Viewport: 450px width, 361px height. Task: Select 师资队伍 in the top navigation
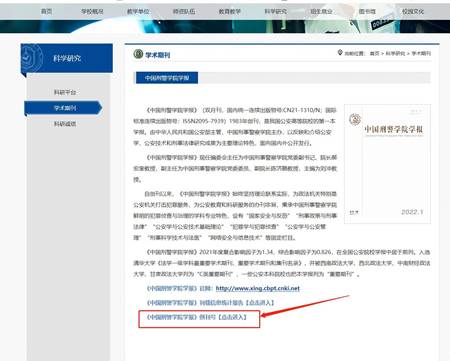pyautogui.click(x=184, y=11)
